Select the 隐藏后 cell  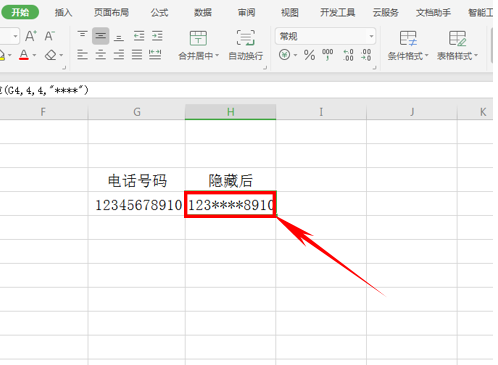pos(230,180)
